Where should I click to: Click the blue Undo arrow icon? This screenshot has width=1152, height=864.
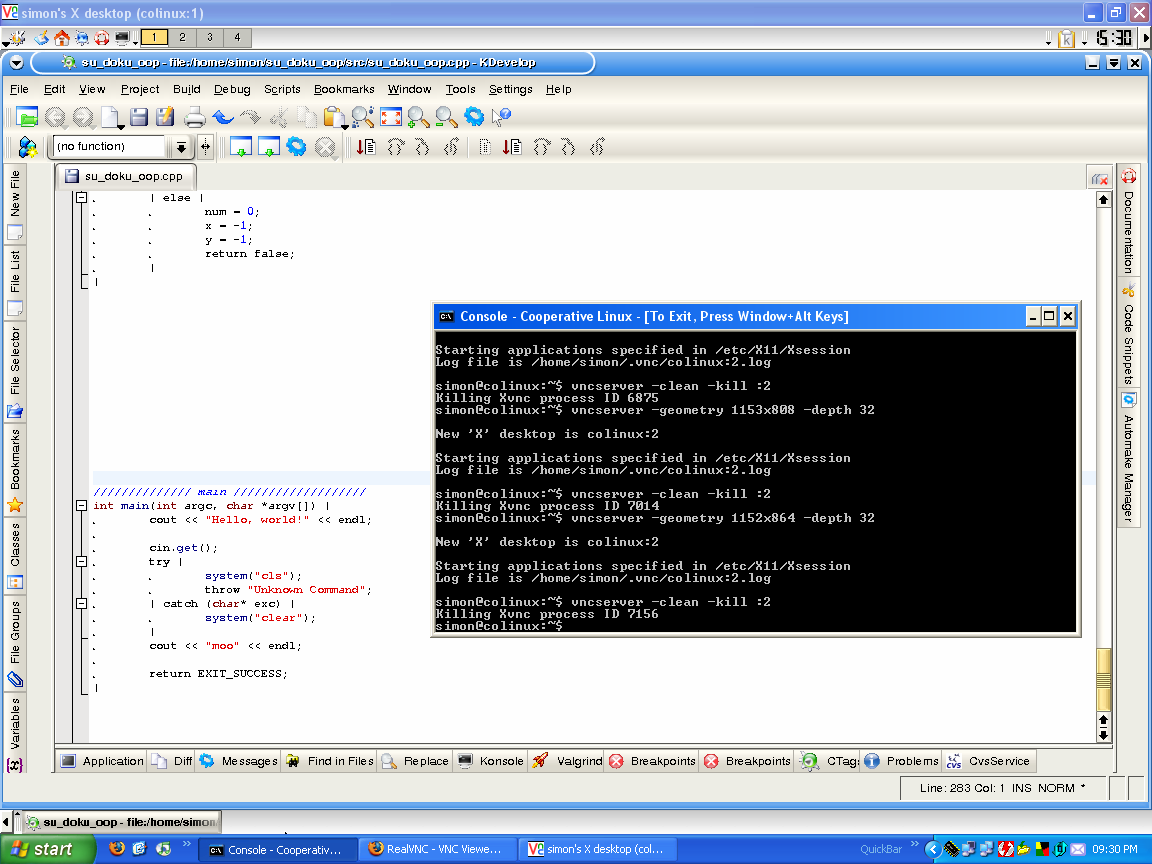[x=223, y=117]
